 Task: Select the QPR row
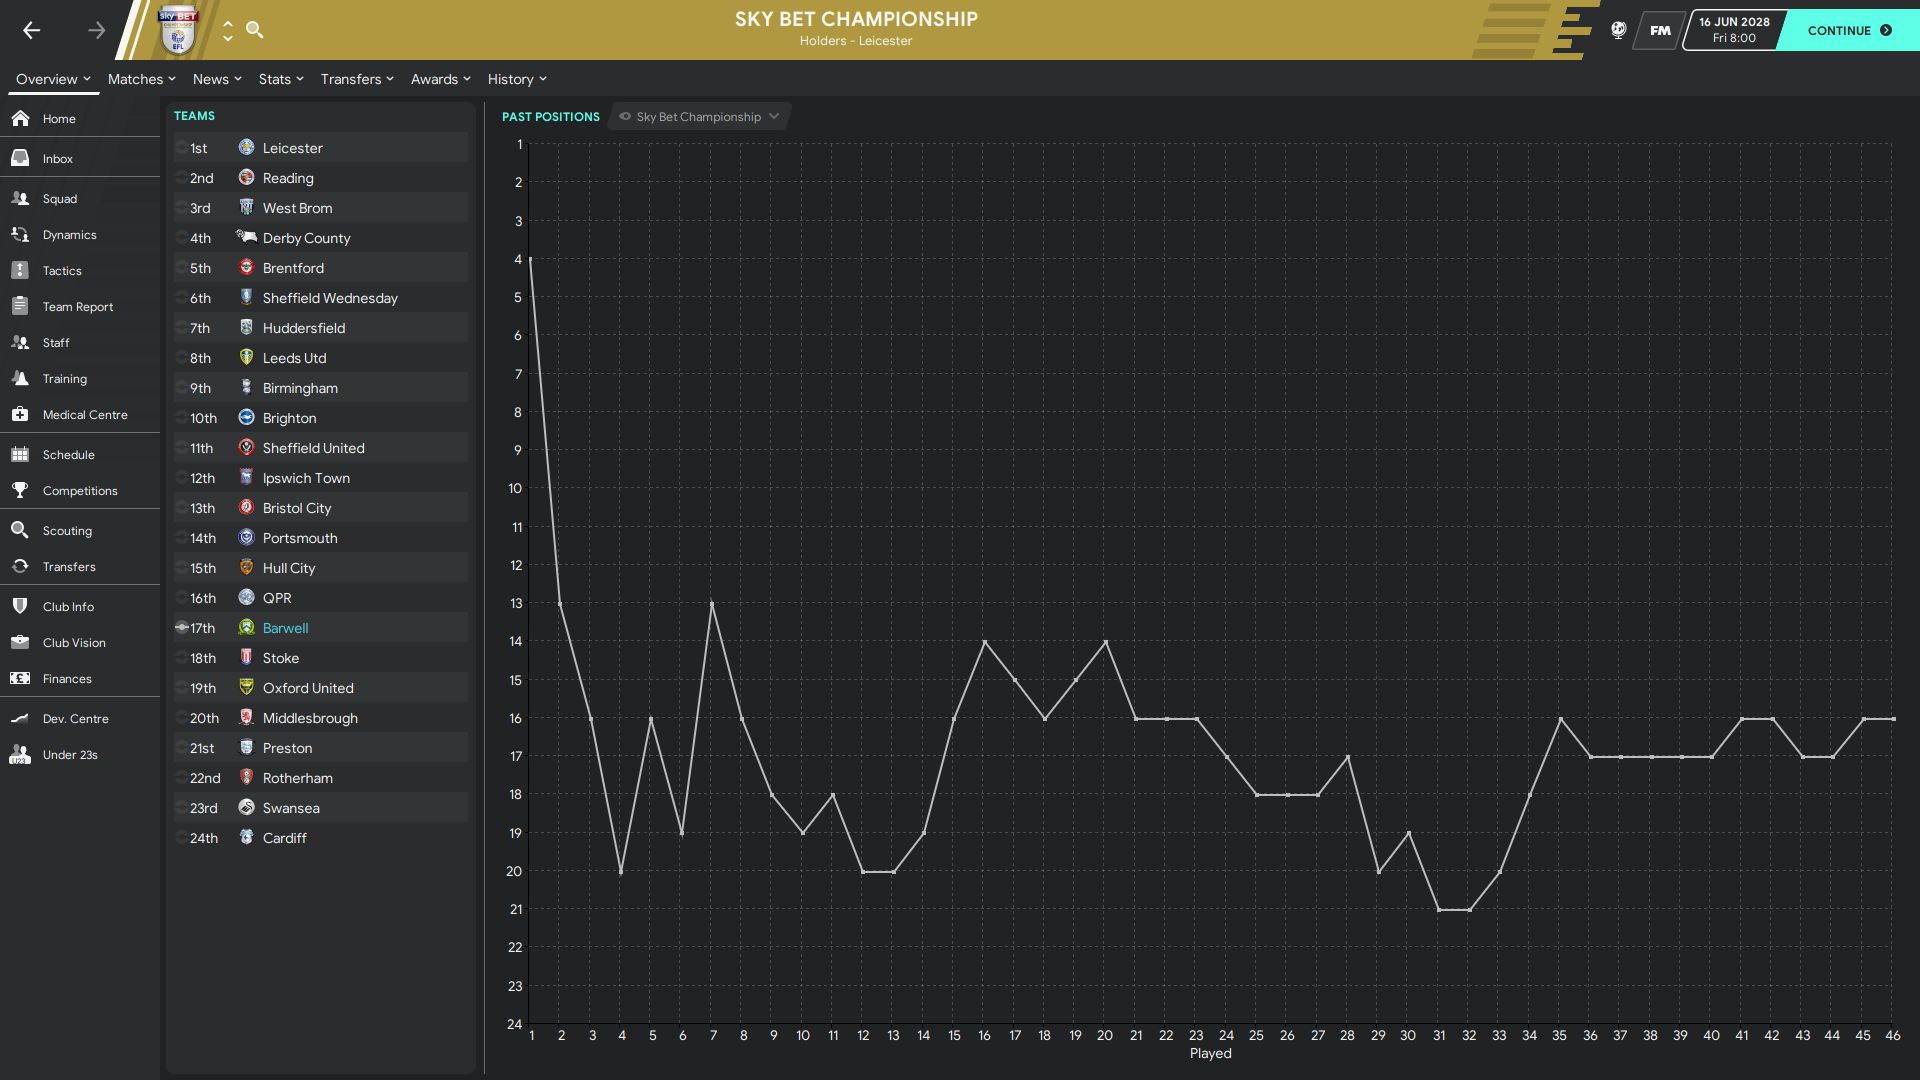pos(321,598)
